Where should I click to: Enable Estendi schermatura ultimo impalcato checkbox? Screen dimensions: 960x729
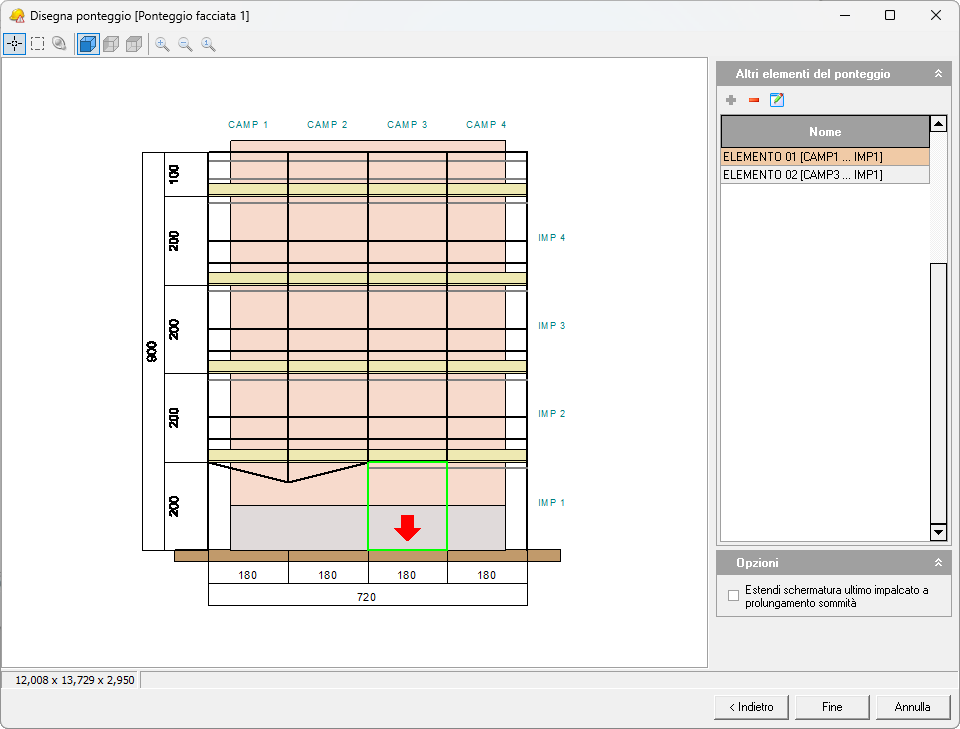pyautogui.click(x=734, y=596)
